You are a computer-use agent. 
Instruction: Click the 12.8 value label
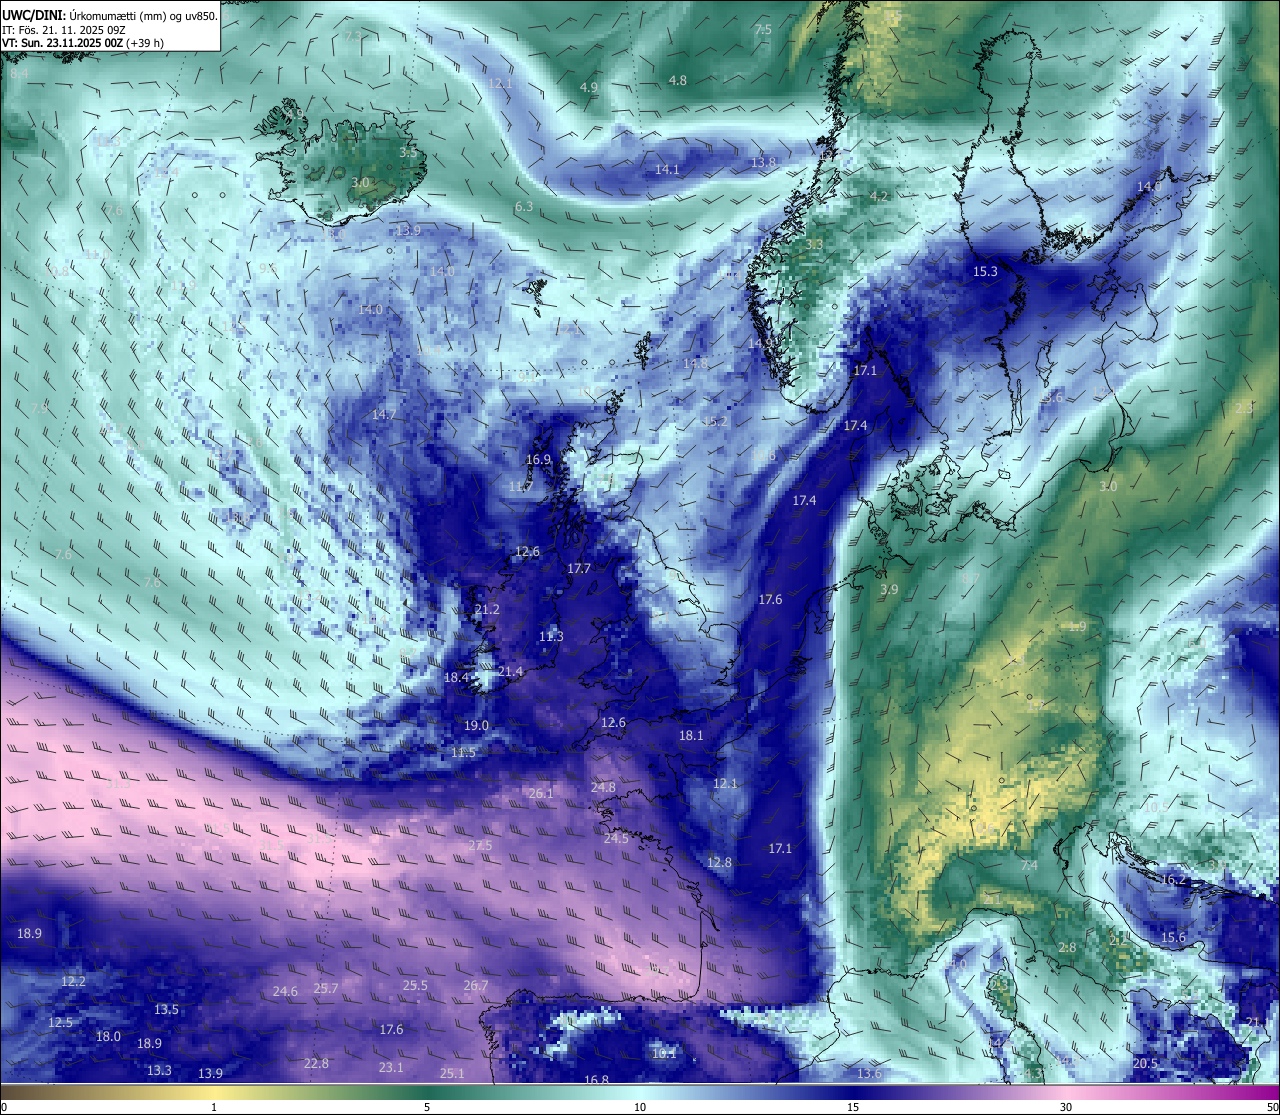[x=719, y=862]
